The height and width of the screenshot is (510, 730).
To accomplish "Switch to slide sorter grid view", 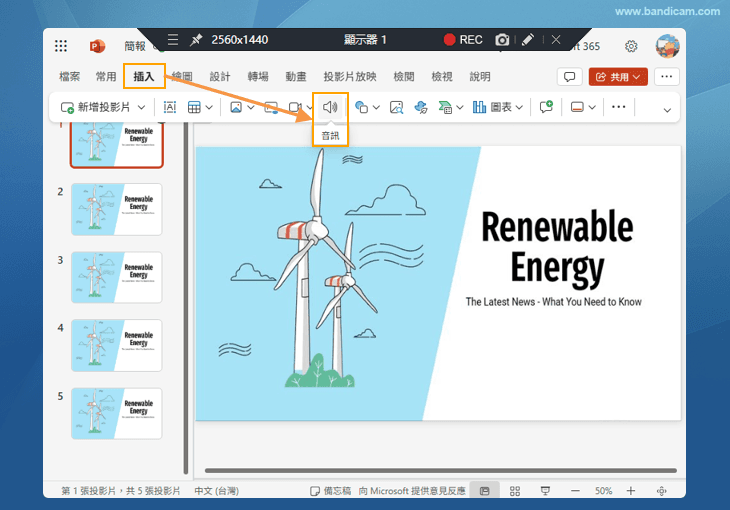I will [x=515, y=491].
